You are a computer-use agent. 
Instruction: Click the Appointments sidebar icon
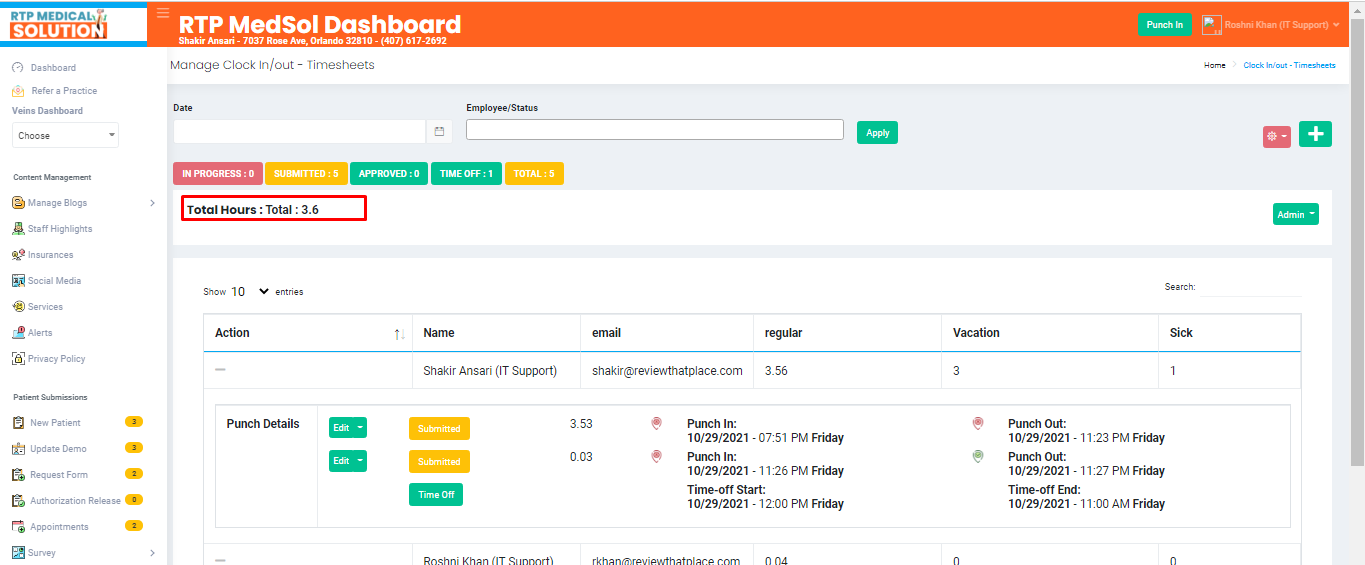[18, 527]
